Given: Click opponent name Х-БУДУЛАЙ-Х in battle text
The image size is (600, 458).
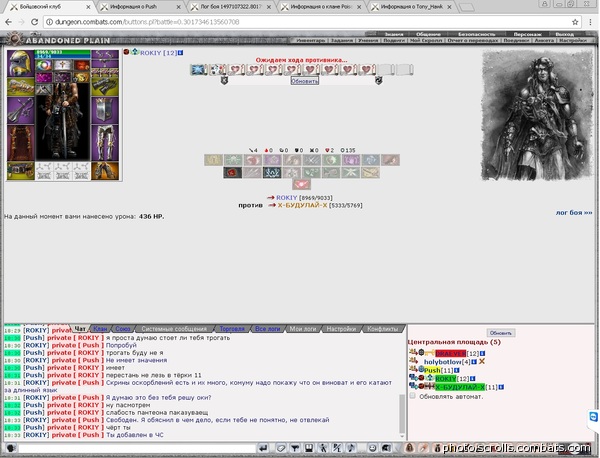Looking at the screenshot, I should coord(302,205).
